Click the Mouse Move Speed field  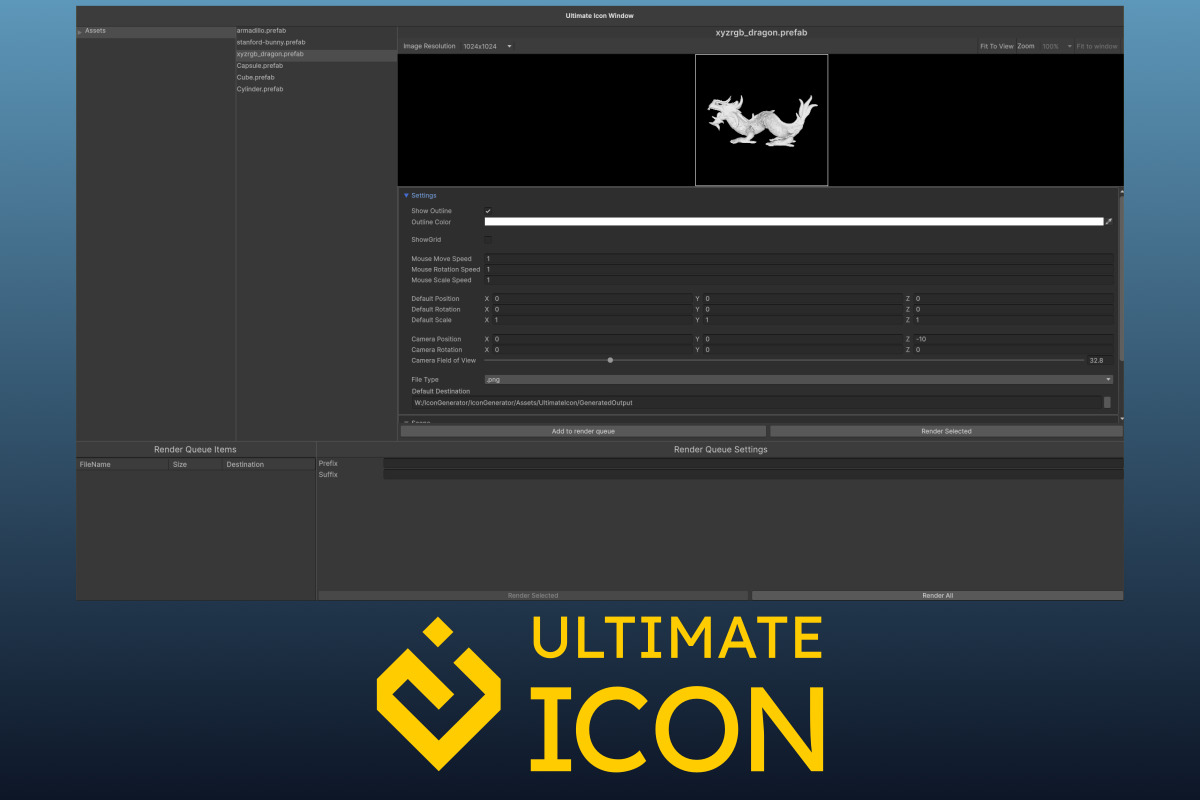click(798, 259)
